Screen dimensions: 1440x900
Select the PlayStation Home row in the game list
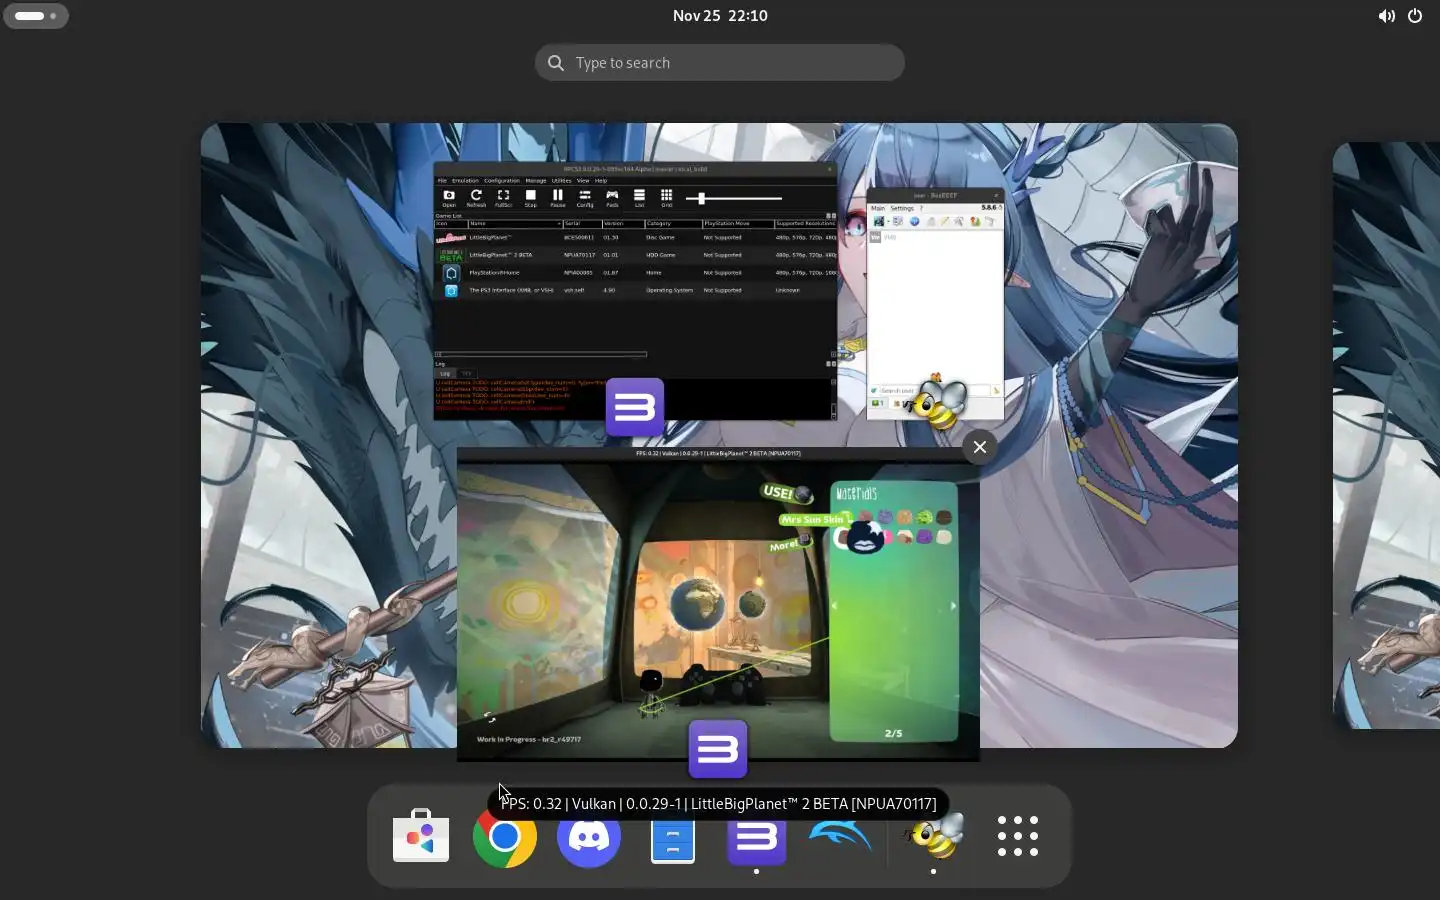tap(635, 272)
